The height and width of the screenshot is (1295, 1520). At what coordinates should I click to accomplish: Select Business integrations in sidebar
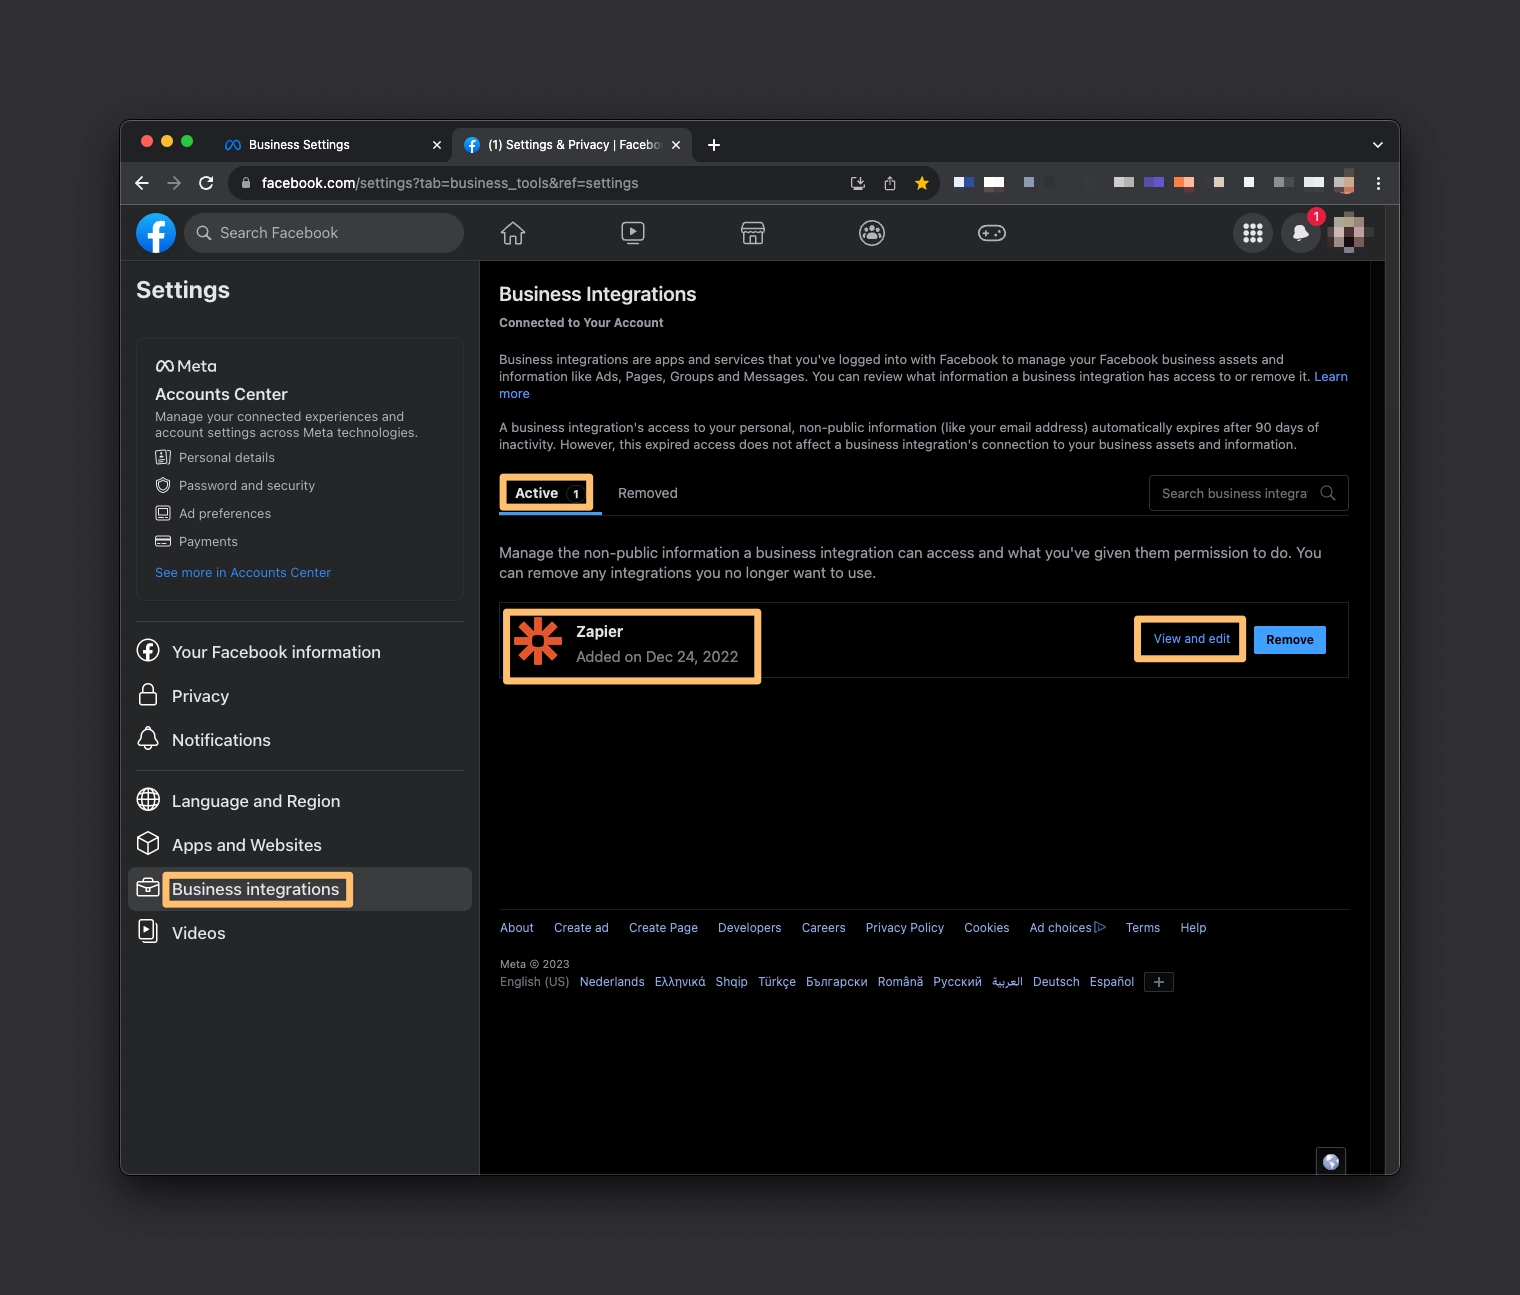[x=300, y=889]
